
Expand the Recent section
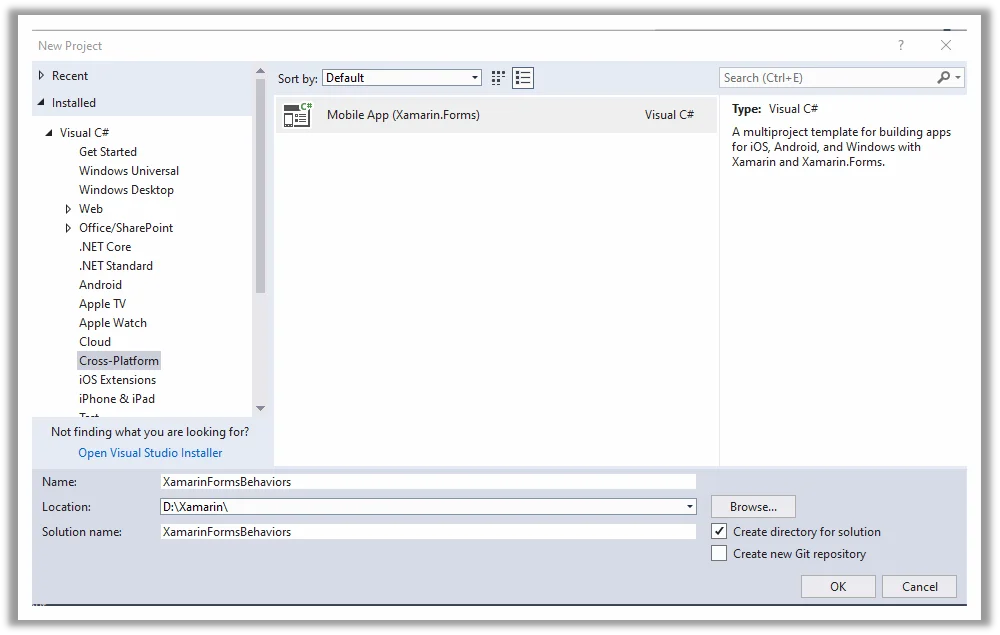(x=41, y=75)
